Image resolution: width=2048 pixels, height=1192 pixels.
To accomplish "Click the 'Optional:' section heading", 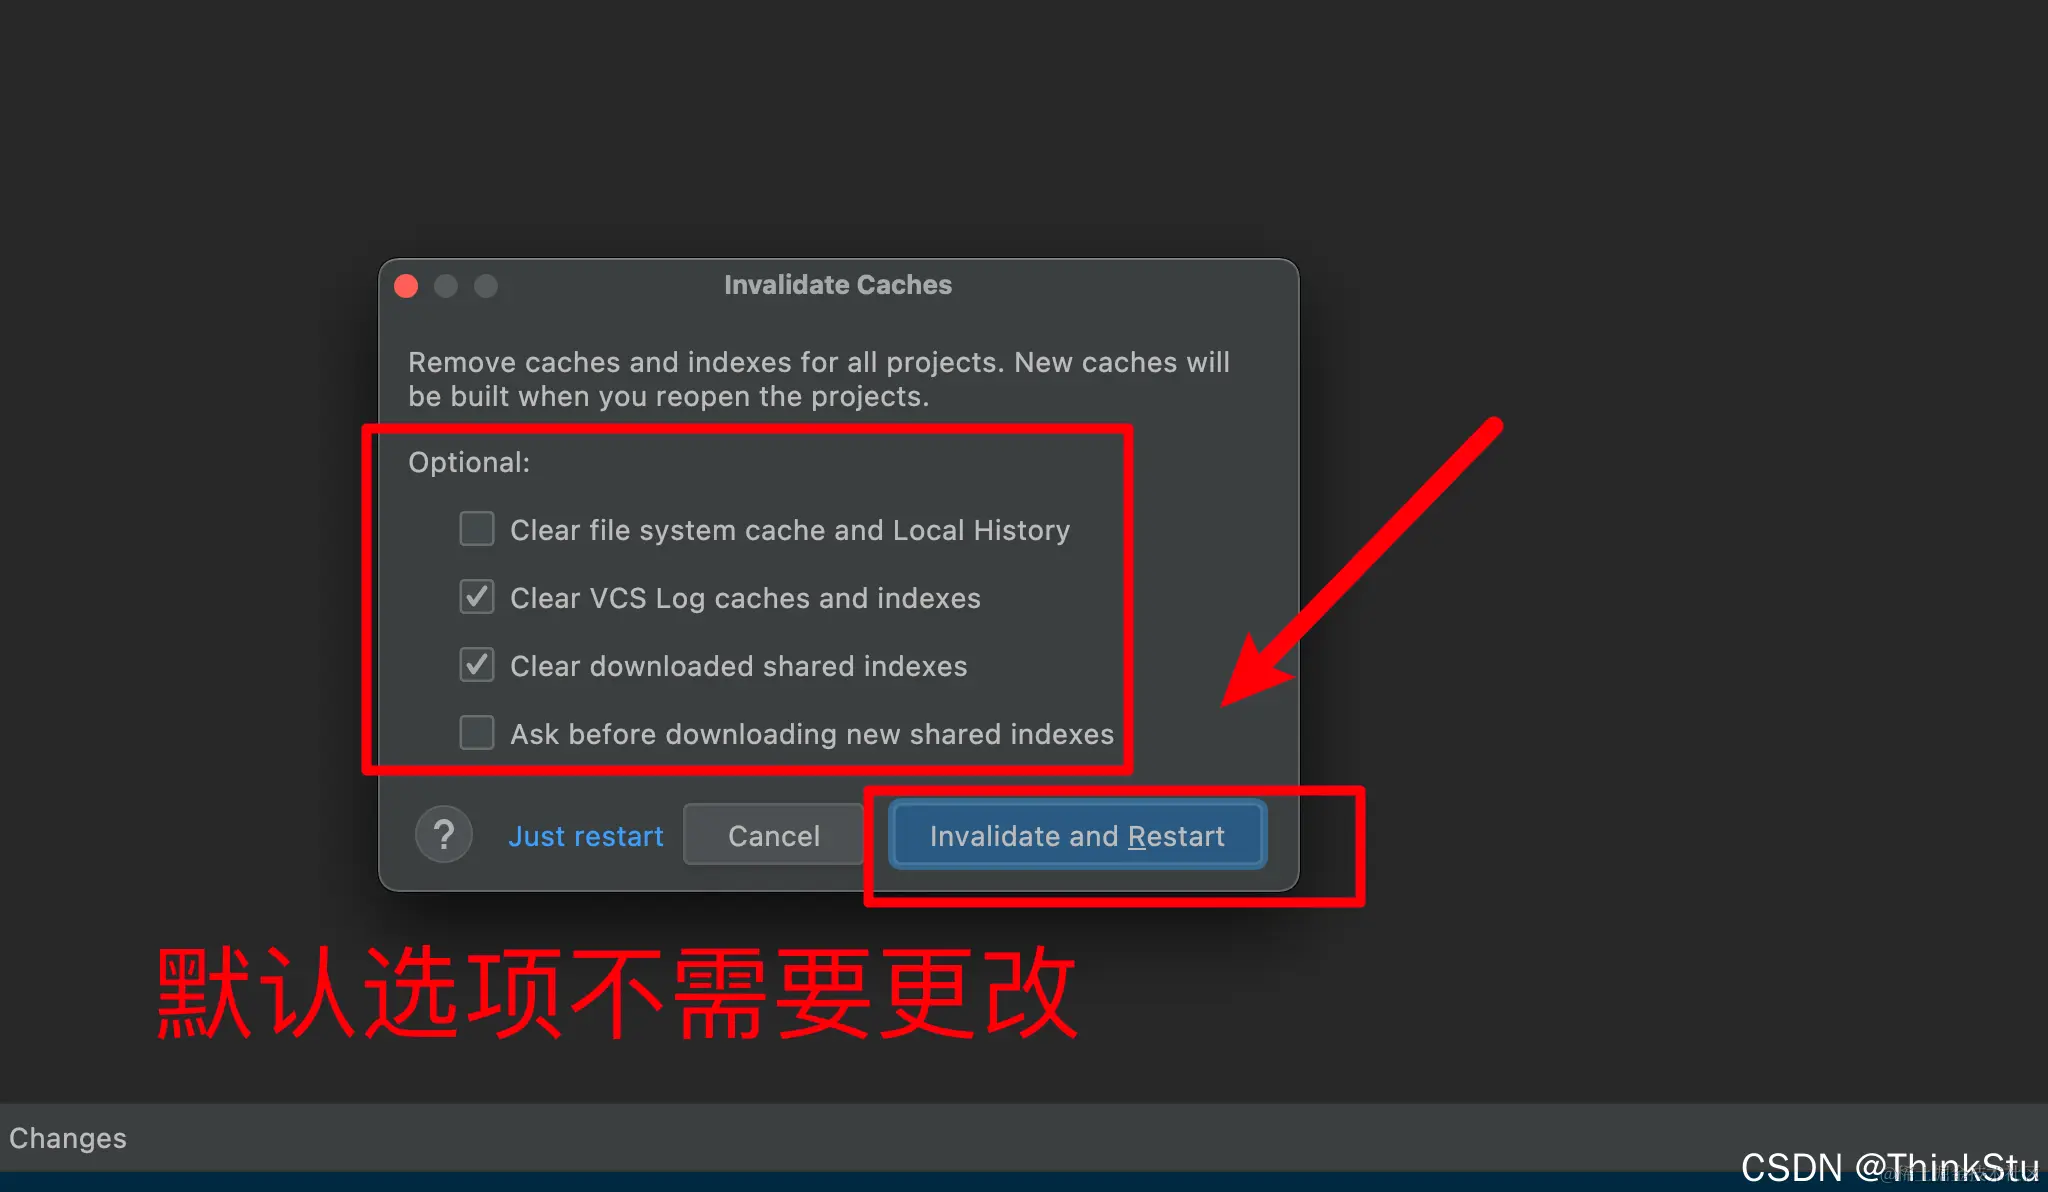I will click(469, 462).
